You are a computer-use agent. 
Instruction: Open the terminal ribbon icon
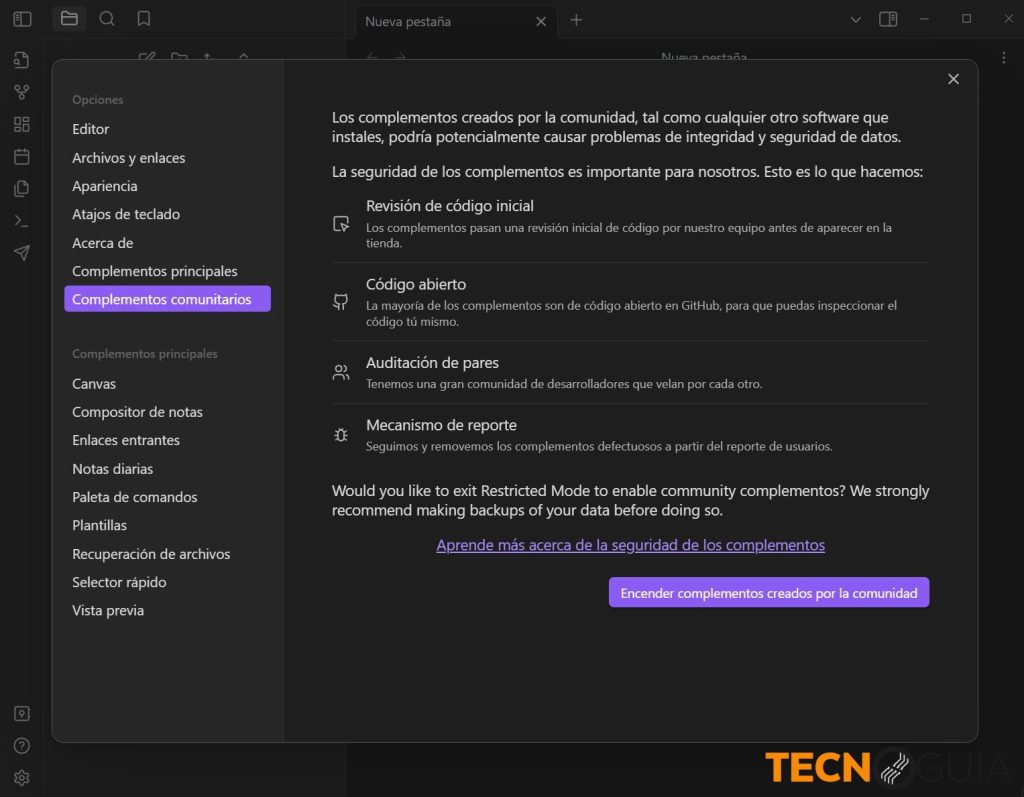pyautogui.click(x=22, y=220)
